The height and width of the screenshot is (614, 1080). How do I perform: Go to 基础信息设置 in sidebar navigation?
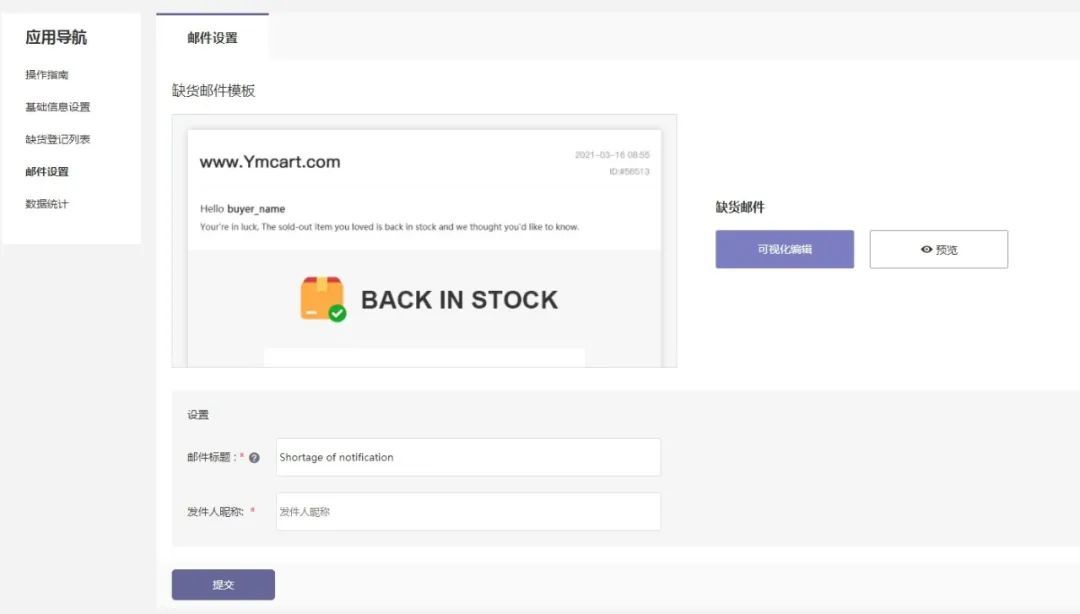[x=58, y=107]
